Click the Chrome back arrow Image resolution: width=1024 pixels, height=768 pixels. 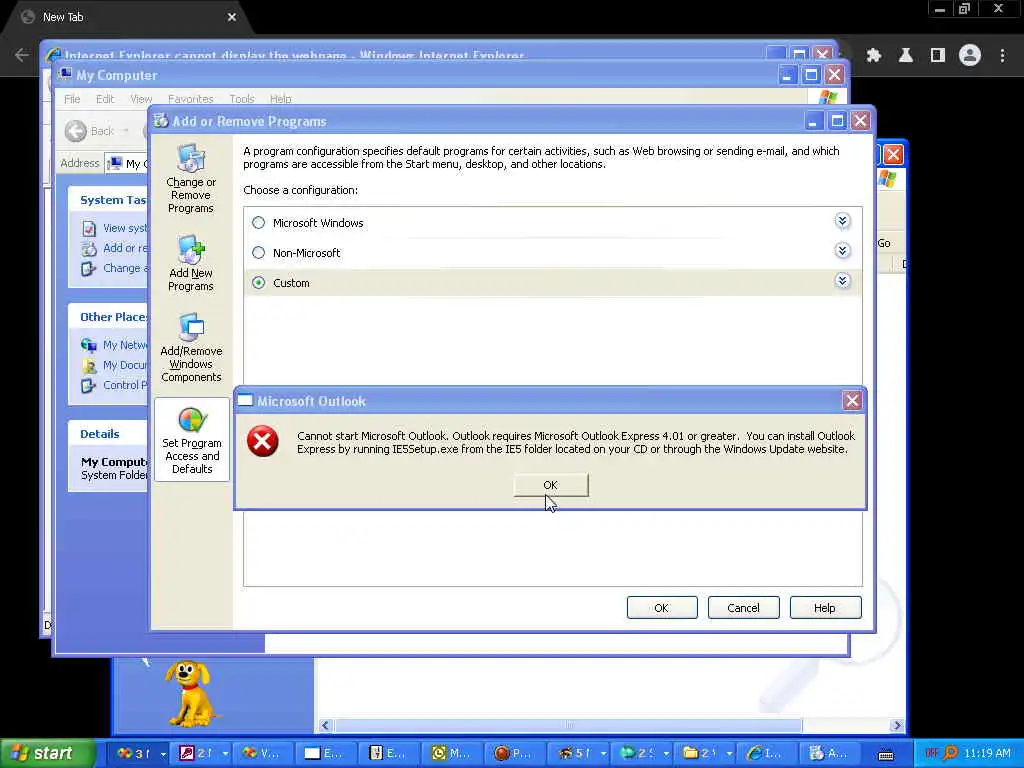[x=22, y=55]
